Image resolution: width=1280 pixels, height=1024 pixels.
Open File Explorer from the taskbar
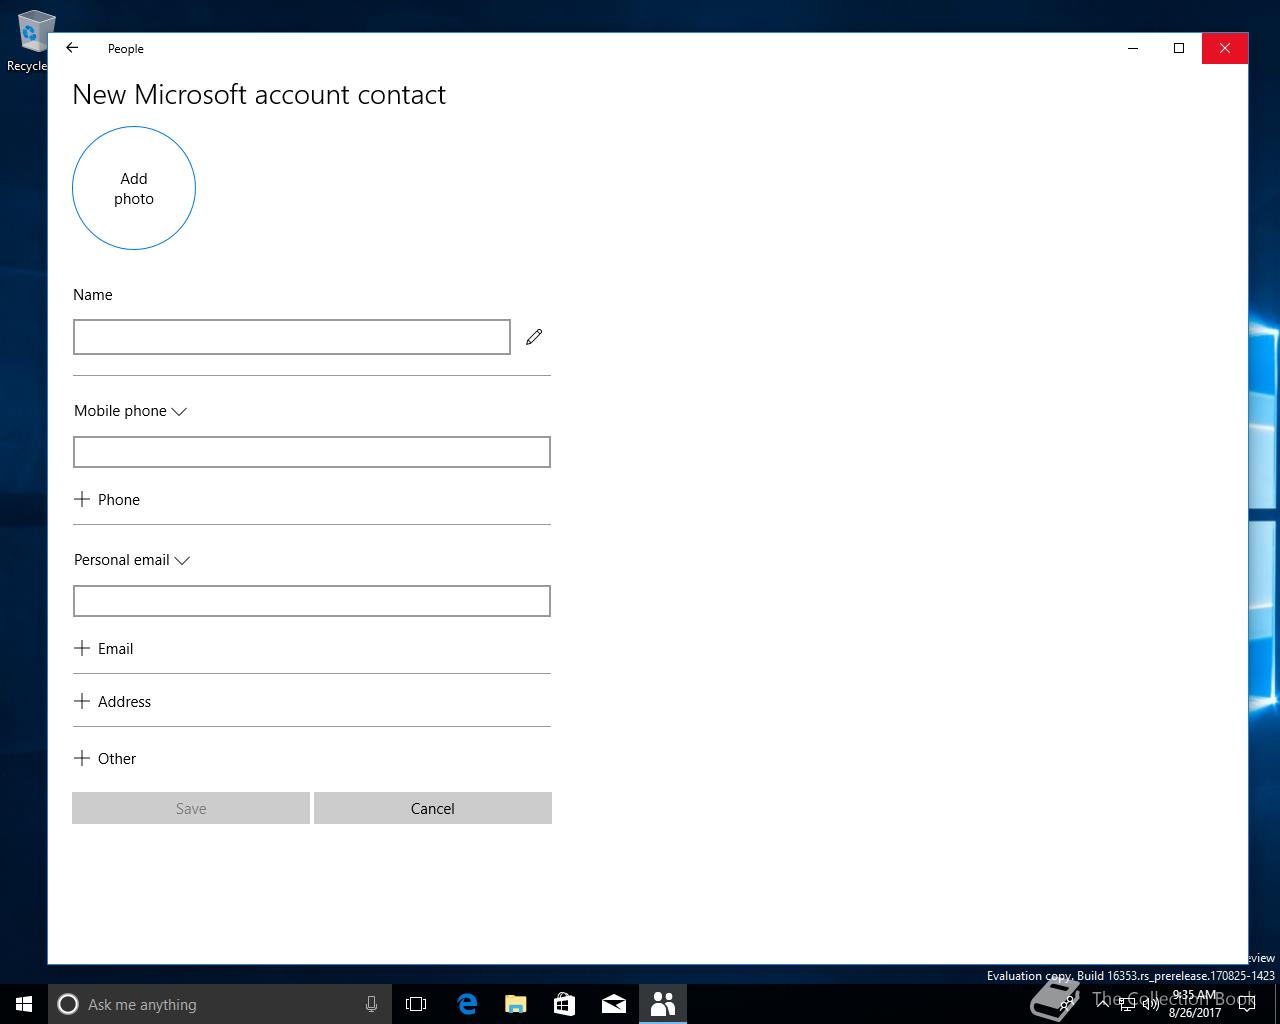(x=515, y=1004)
